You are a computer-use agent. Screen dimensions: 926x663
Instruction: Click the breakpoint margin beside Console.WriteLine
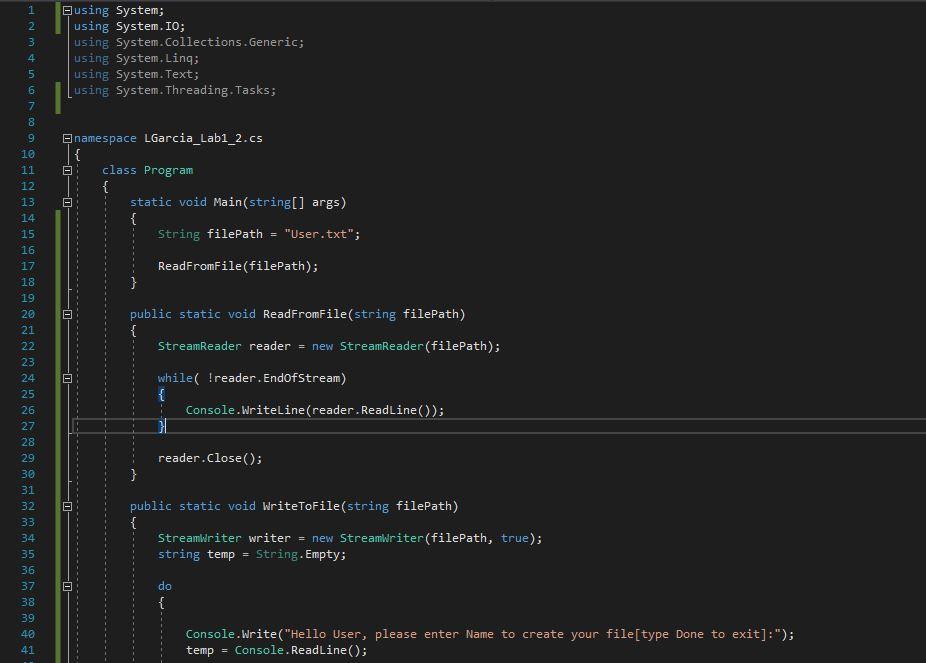point(10,410)
